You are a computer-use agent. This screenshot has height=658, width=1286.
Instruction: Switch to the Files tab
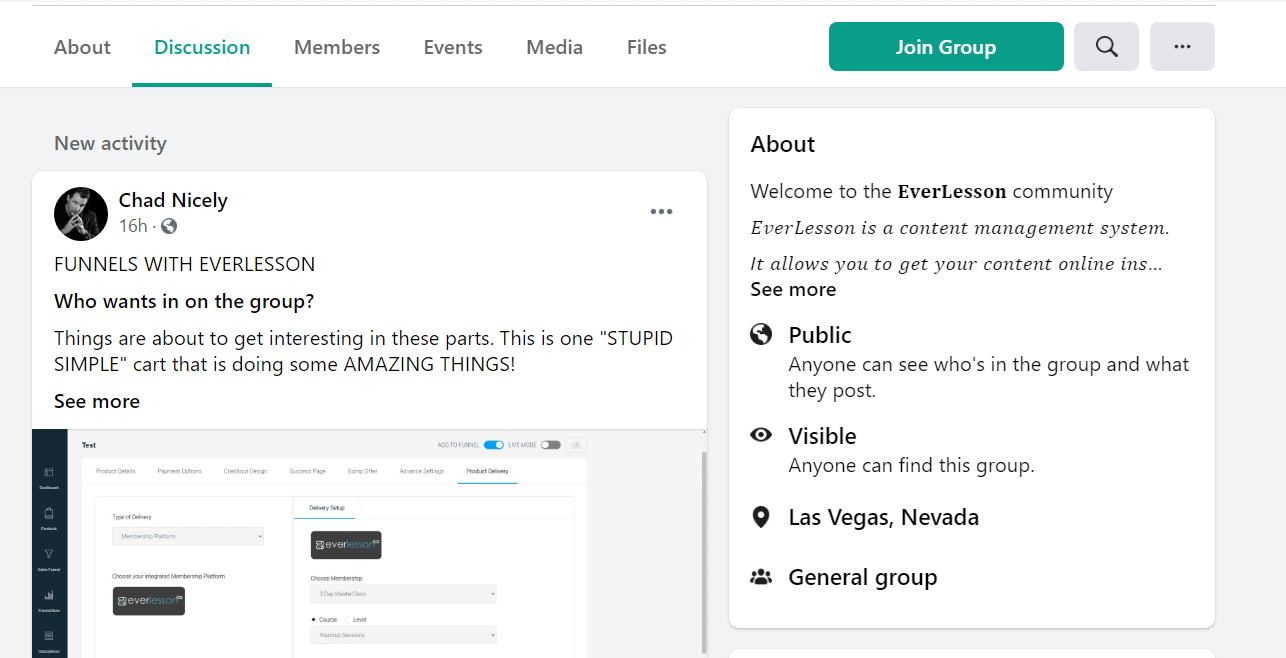(647, 47)
